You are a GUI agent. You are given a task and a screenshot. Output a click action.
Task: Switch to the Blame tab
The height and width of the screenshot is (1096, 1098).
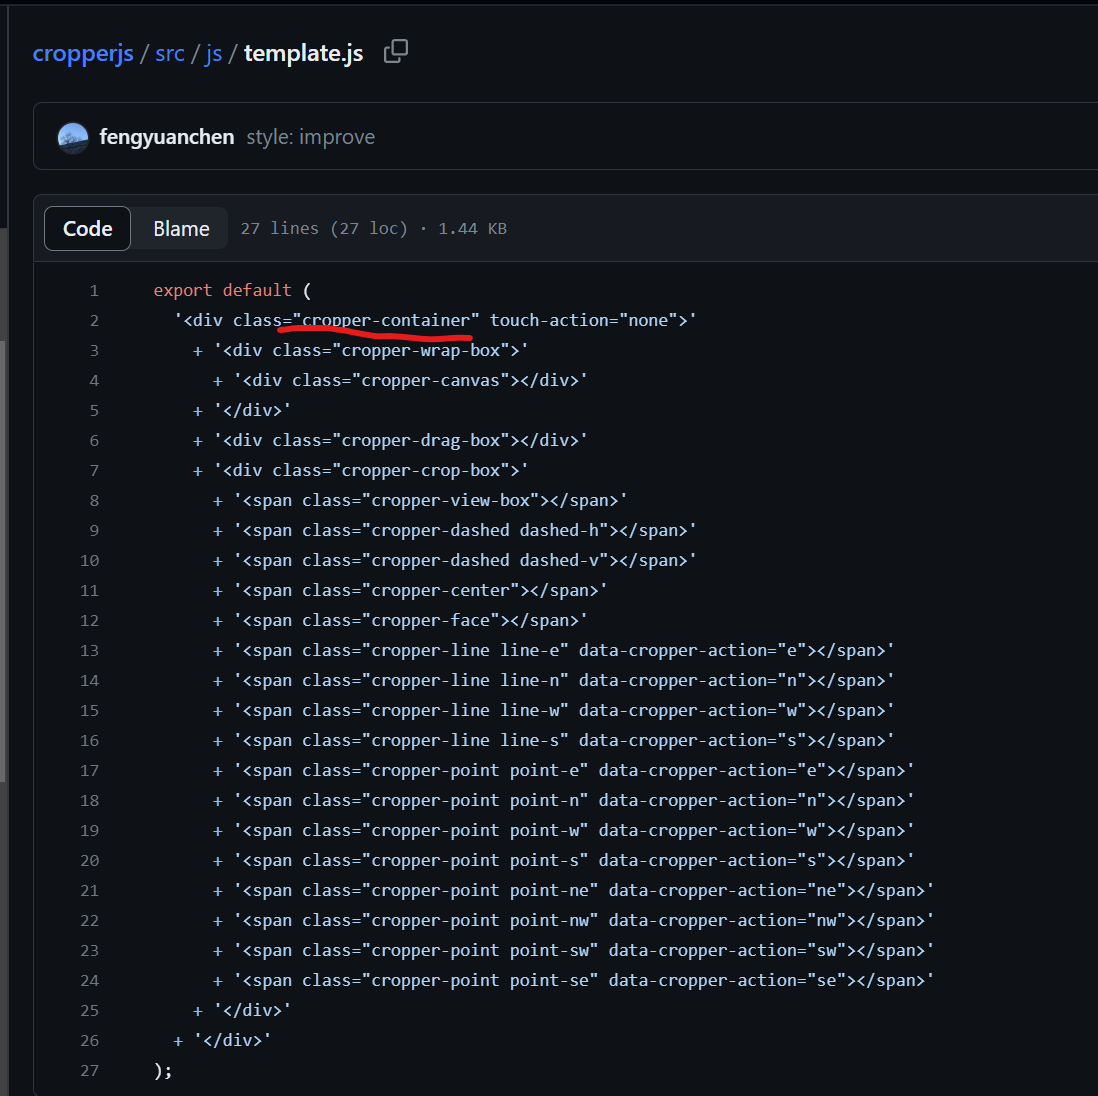(180, 228)
